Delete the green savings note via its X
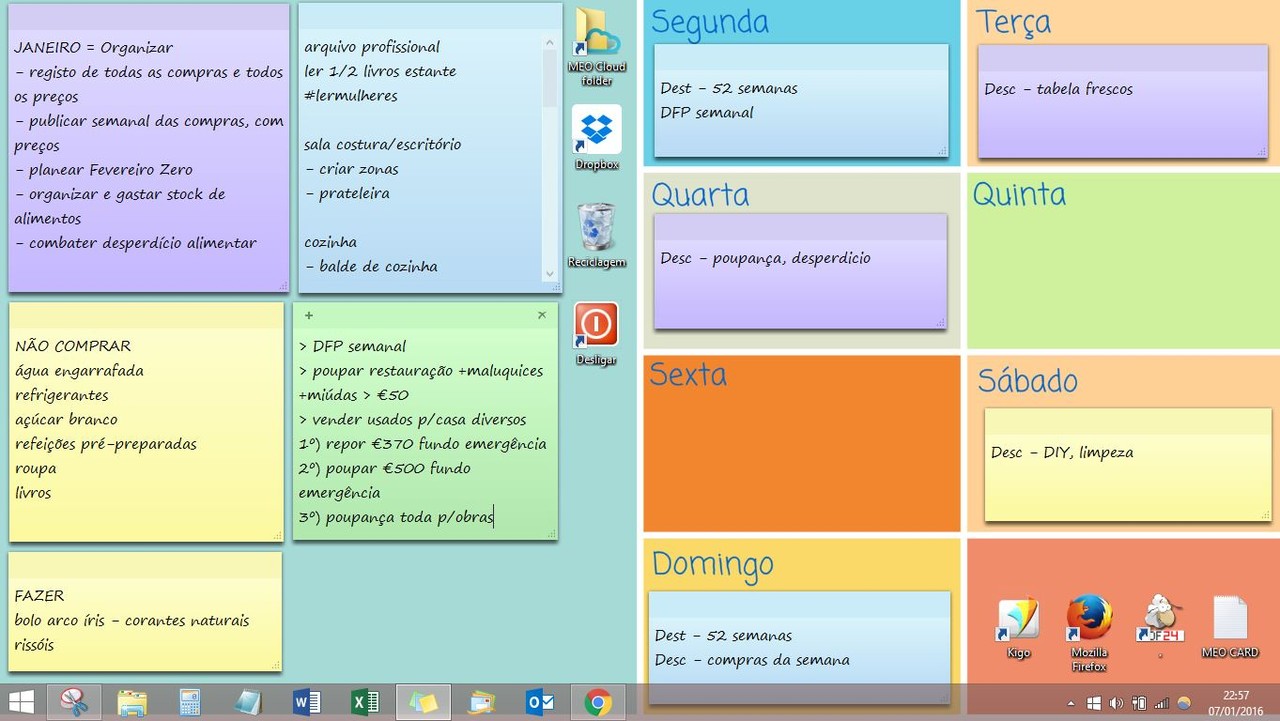Viewport: 1280px width, 721px height. (541, 313)
